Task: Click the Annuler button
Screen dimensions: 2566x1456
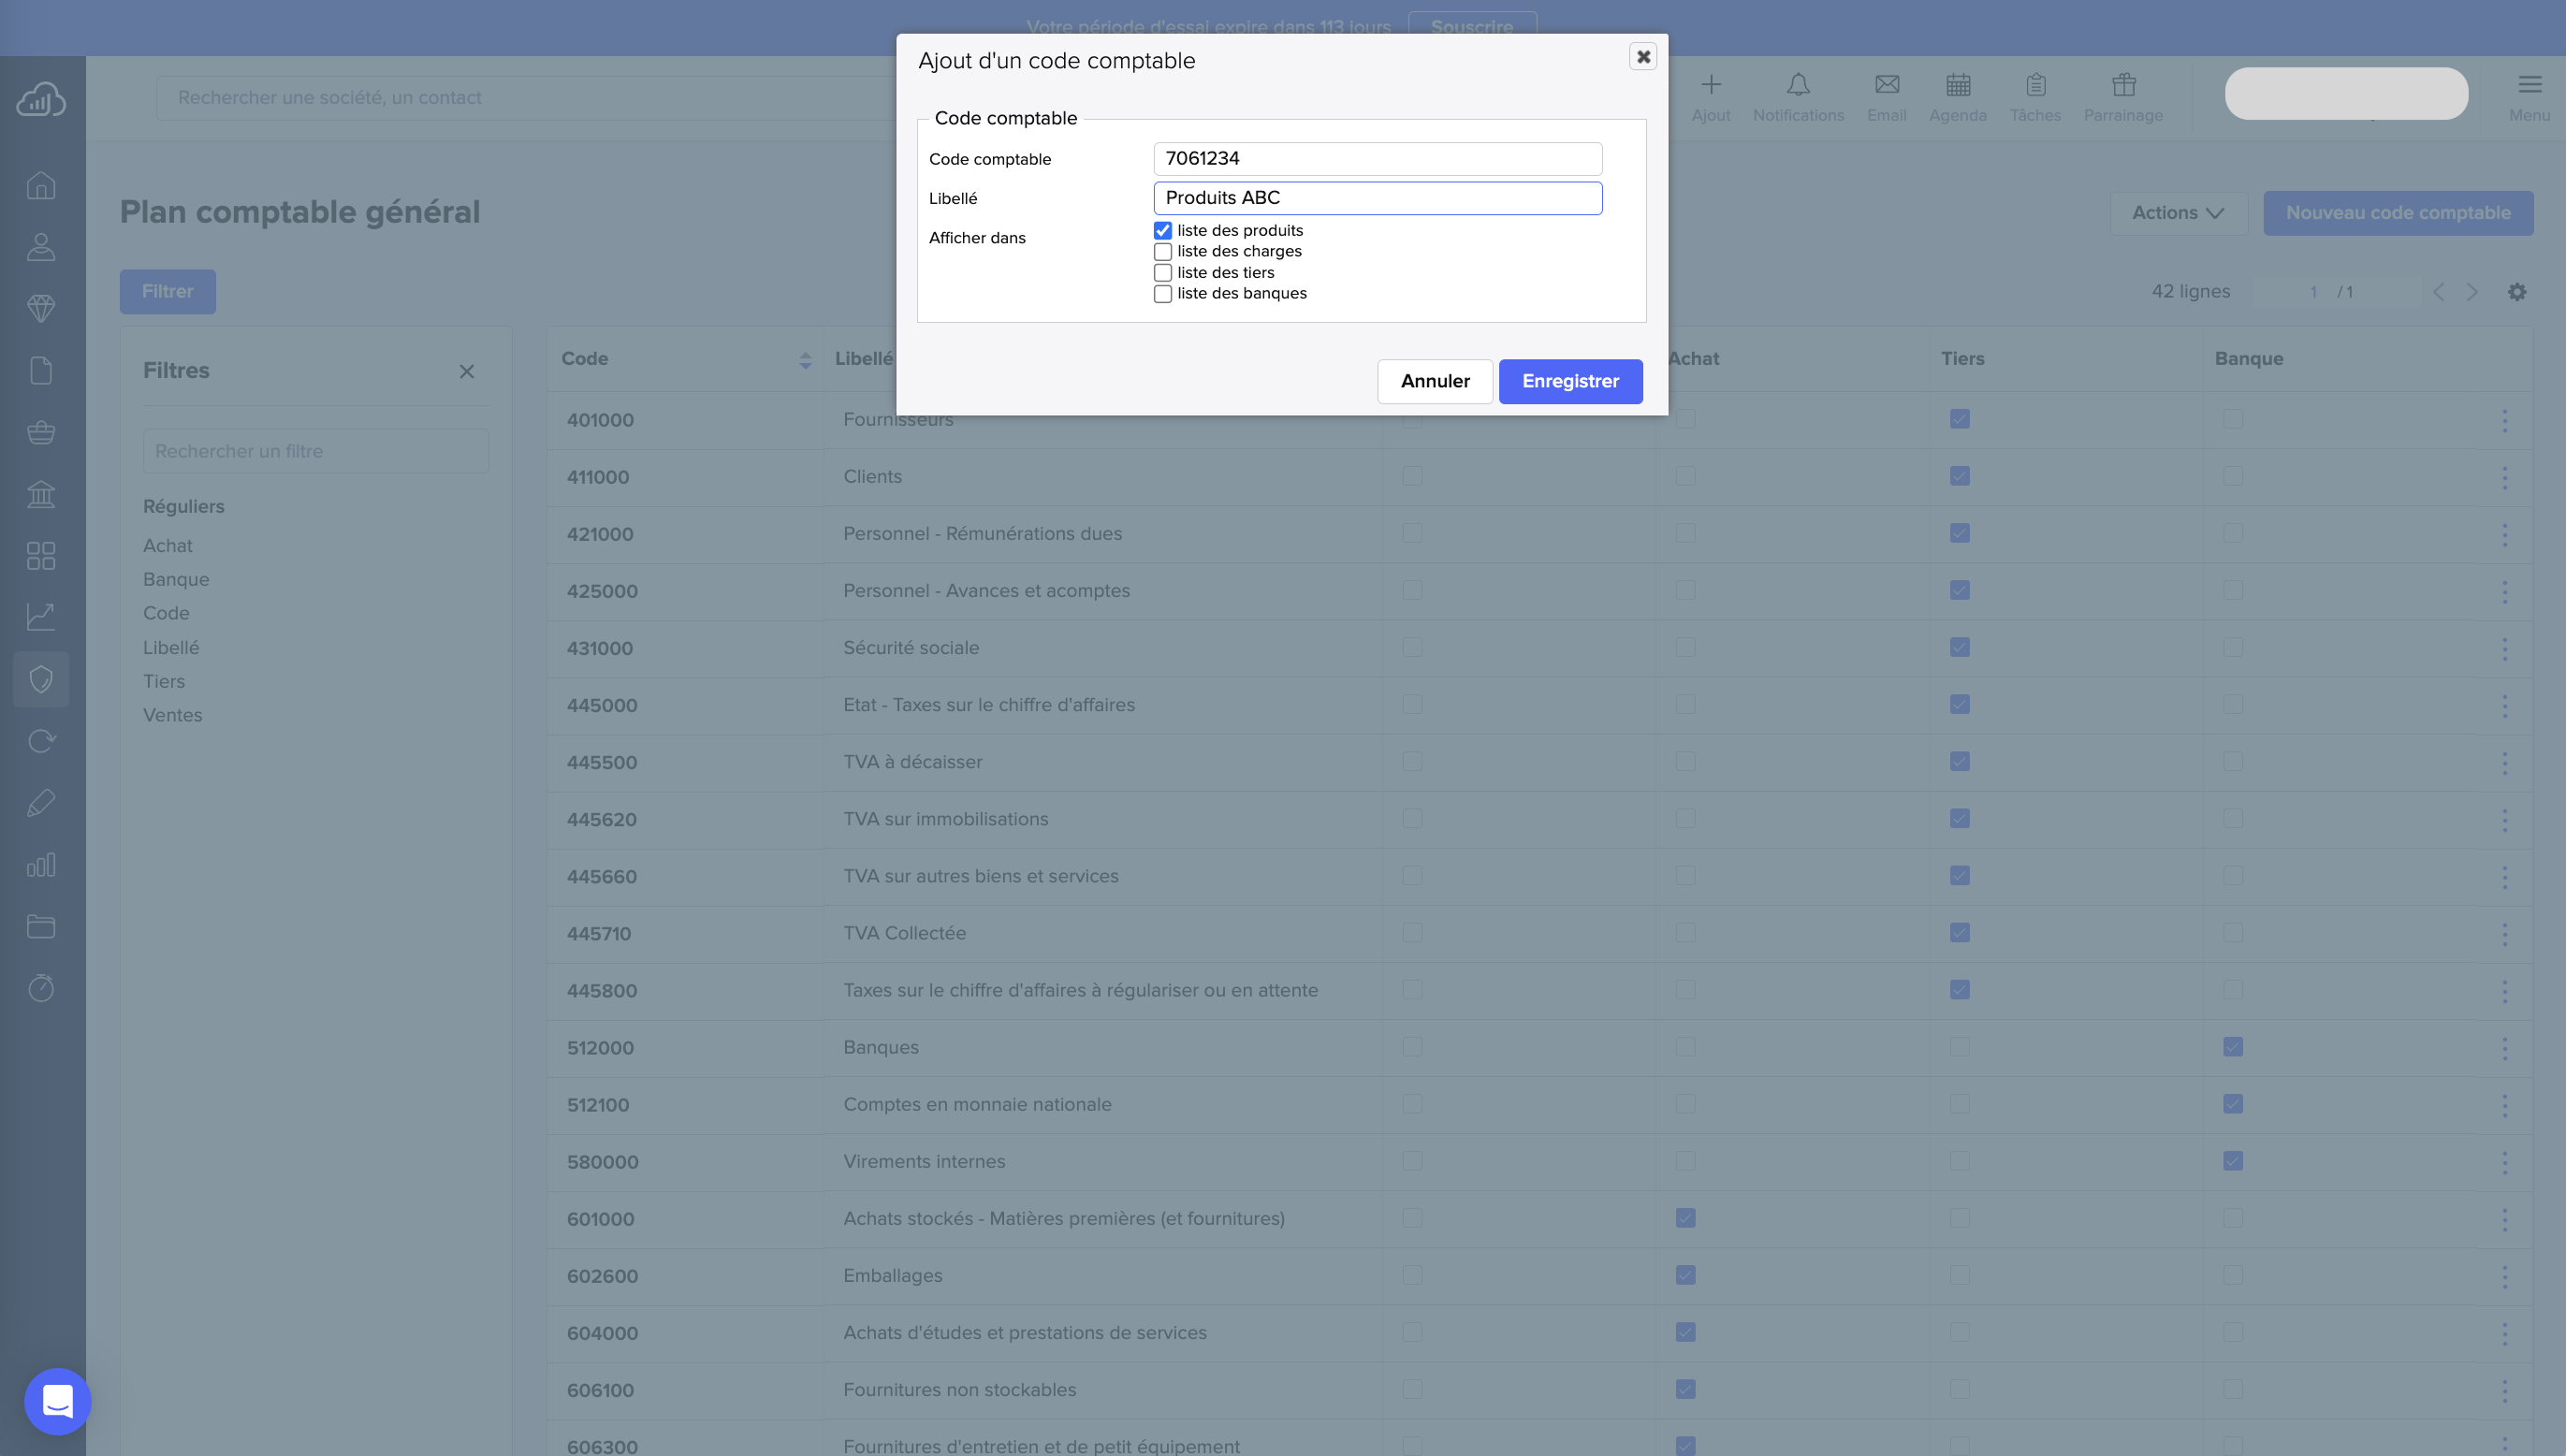Action: (x=1434, y=381)
